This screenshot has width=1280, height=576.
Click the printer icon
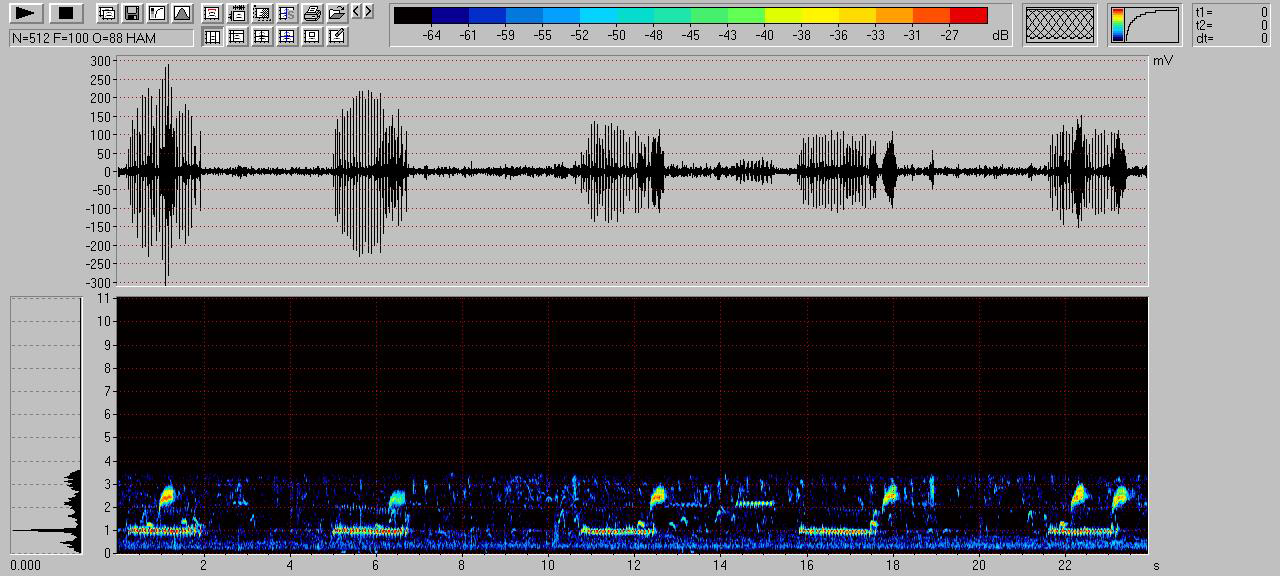click(x=312, y=13)
